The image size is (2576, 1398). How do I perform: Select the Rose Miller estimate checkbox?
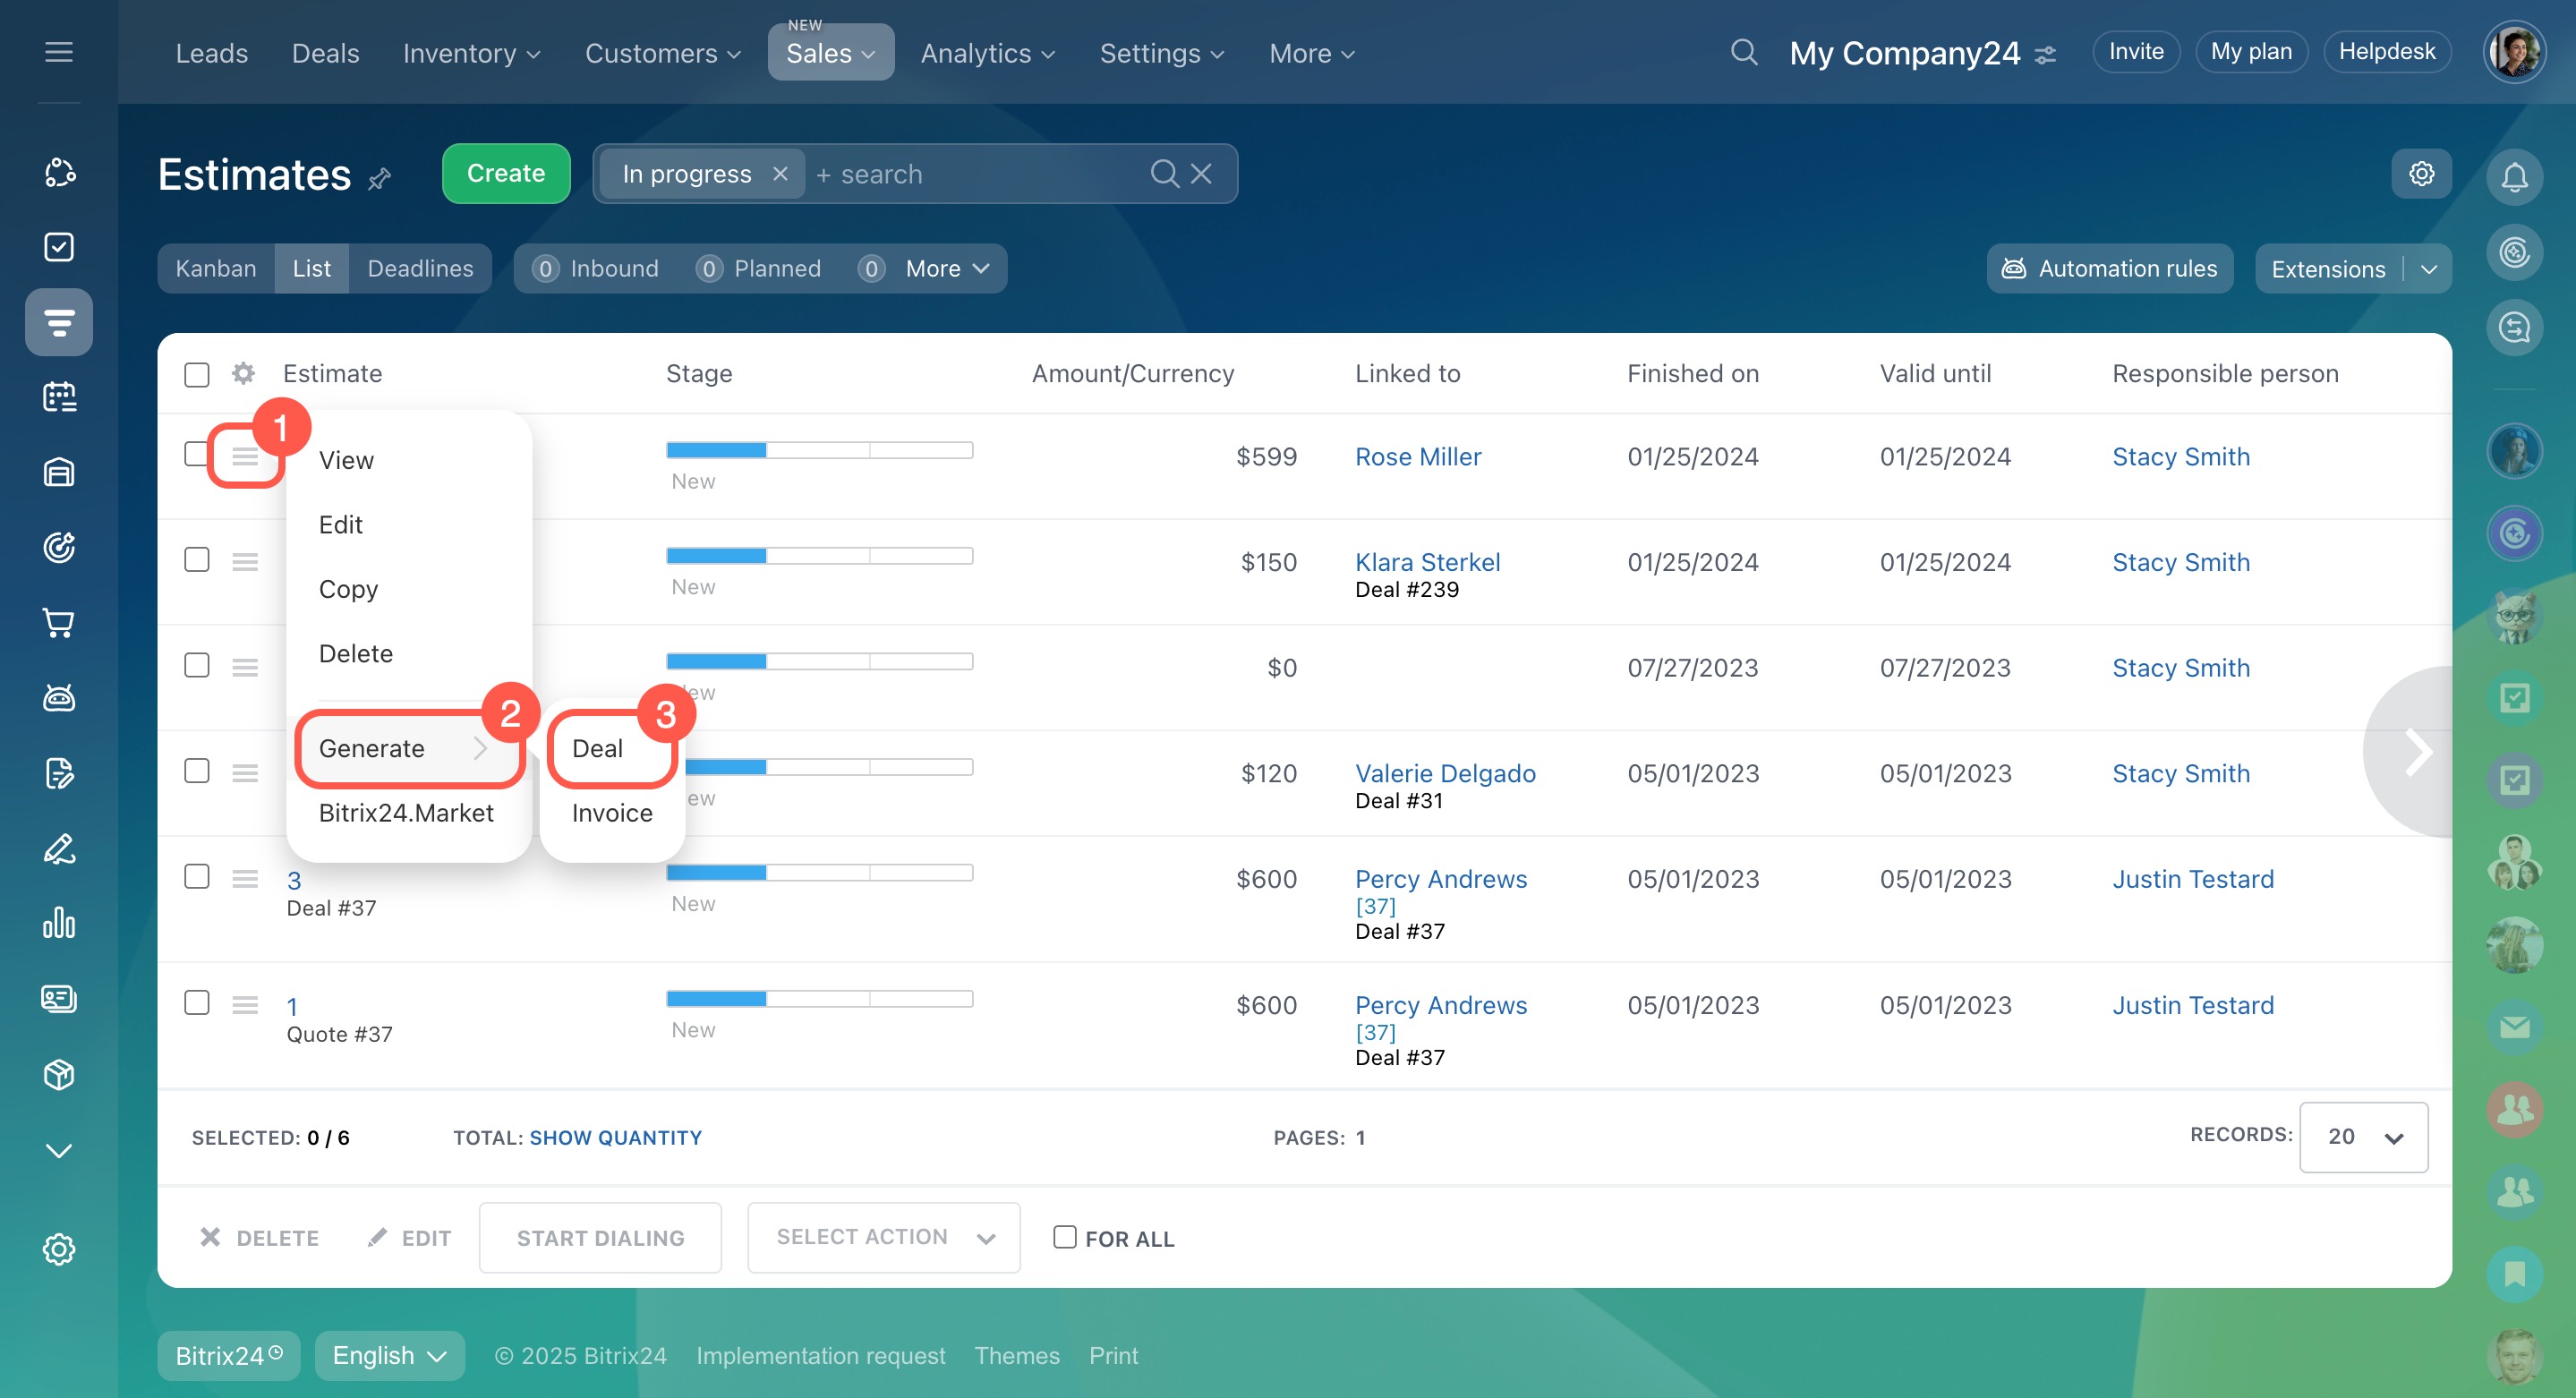196,454
